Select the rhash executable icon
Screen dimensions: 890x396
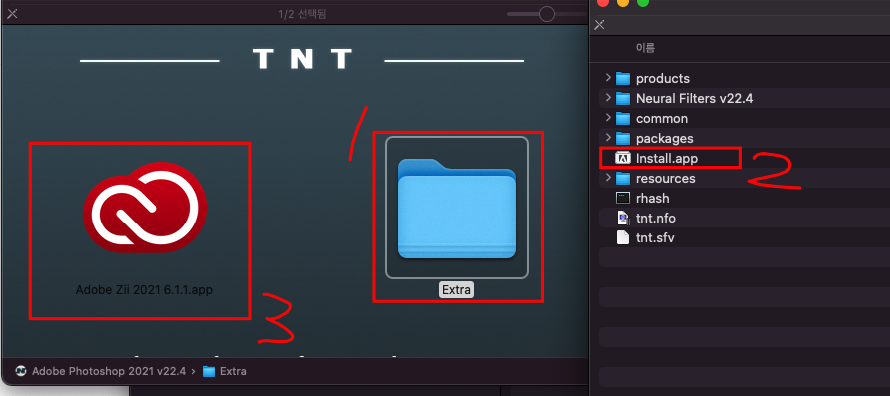(x=623, y=198)
